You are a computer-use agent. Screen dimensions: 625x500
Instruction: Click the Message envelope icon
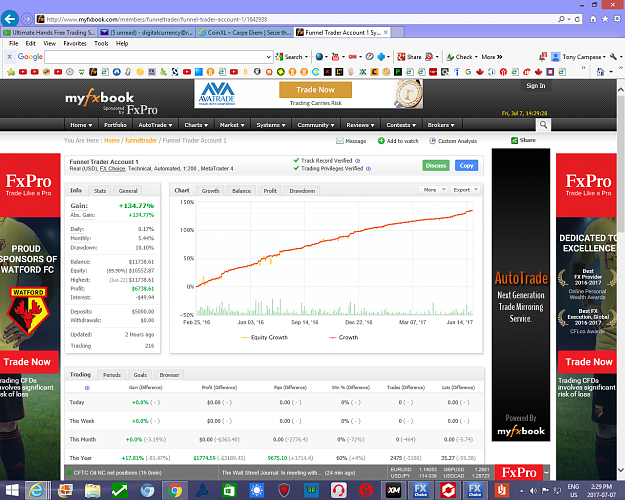340,141
